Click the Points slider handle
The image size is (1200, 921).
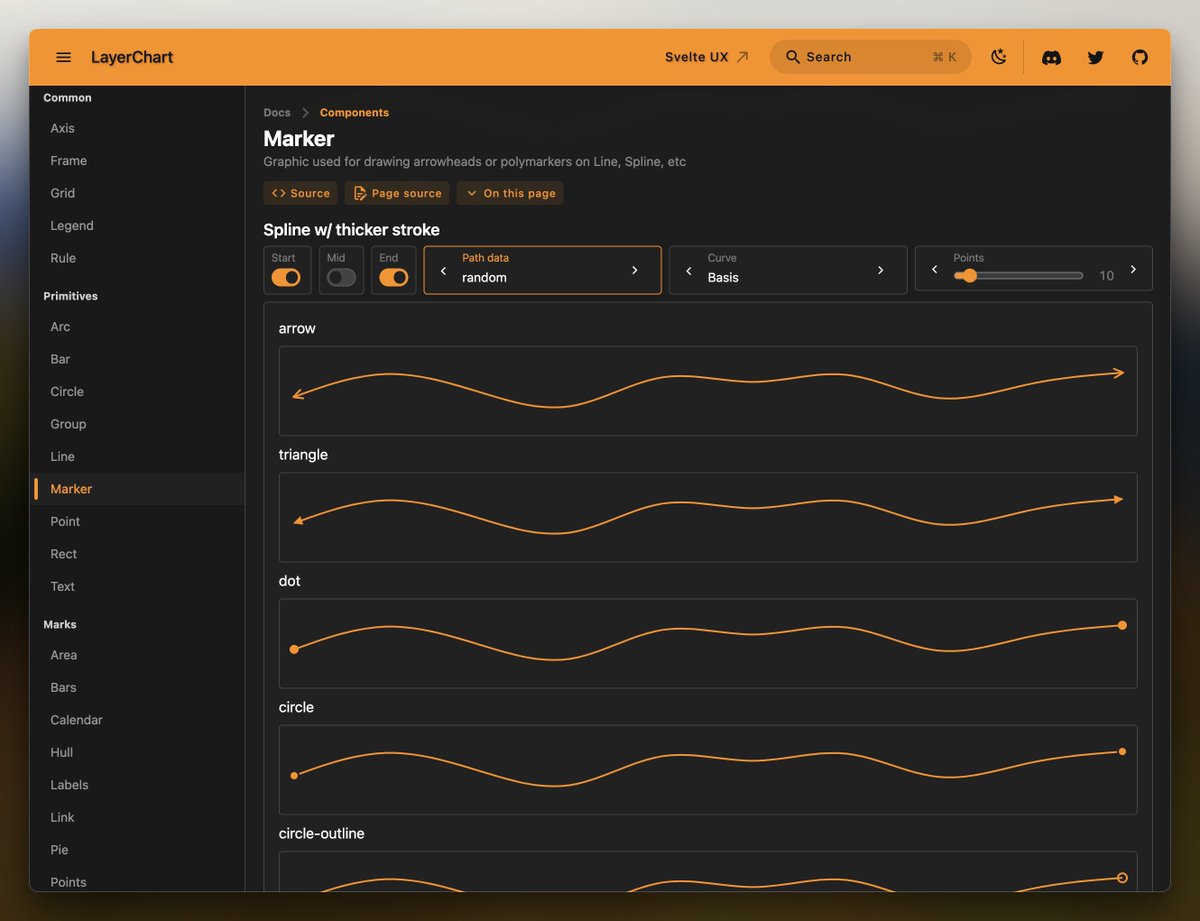[x=968, y=275]
